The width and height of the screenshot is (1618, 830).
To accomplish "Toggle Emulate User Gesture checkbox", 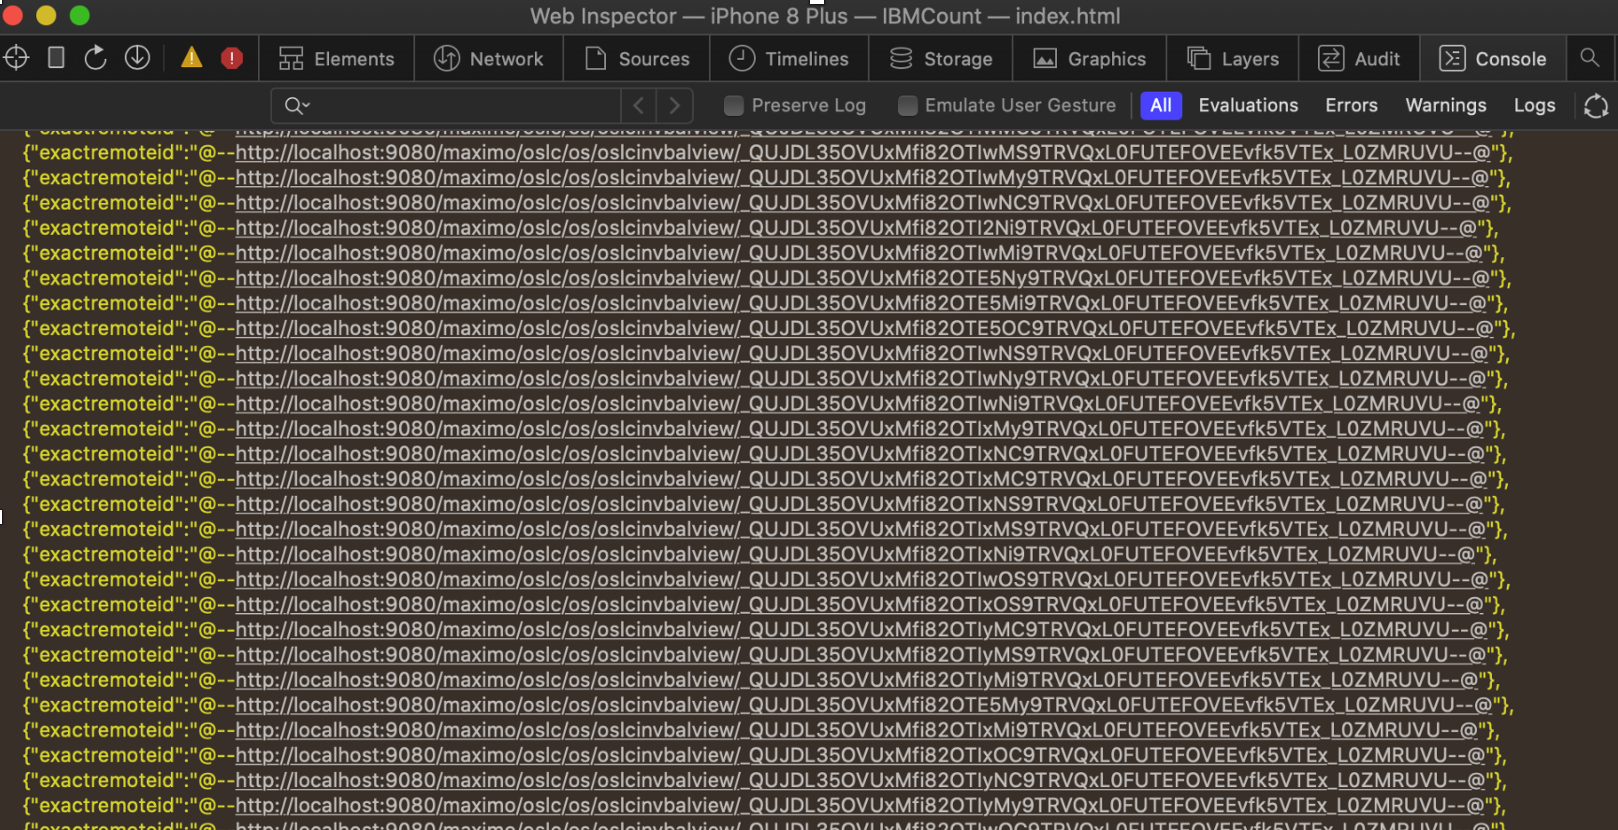I will (x=908, y=105).
